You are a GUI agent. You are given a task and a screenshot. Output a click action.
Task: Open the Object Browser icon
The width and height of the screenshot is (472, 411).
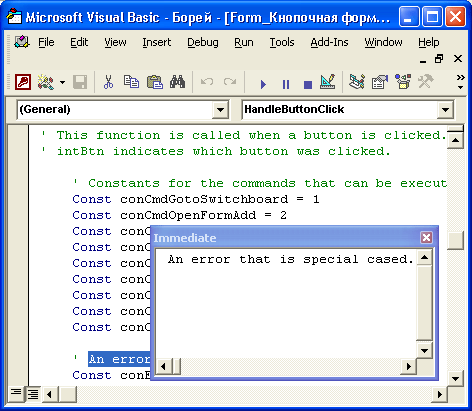[x=403, y=82]
